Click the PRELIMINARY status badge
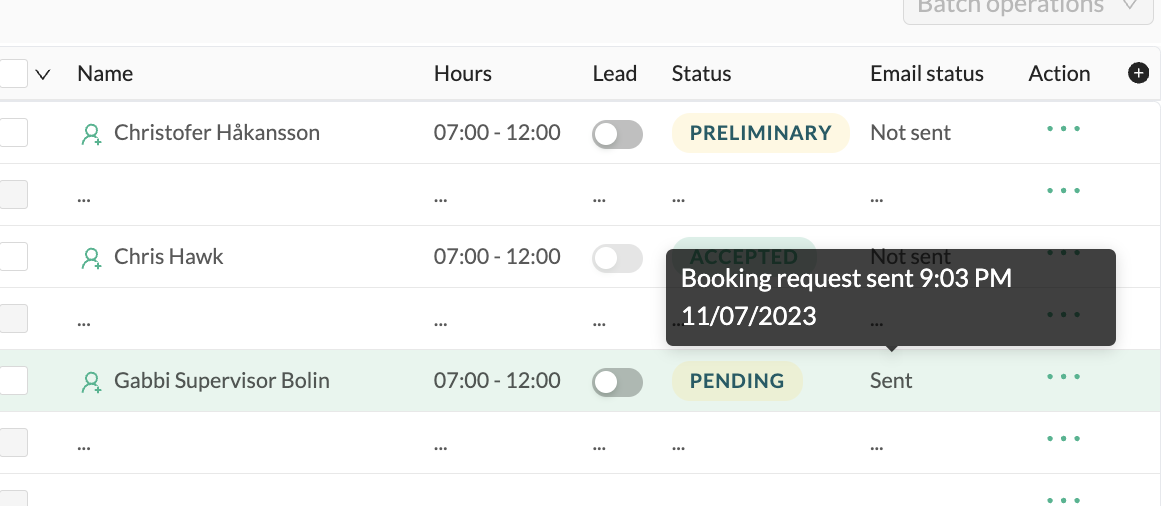The image size is (1174, 506). click(761, 133)
